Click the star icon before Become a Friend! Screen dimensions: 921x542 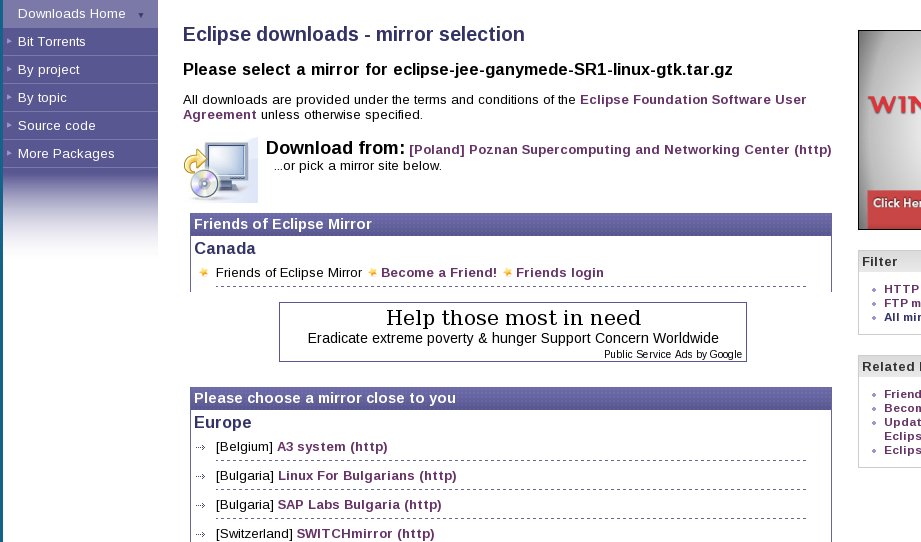[x=372, y=273]
